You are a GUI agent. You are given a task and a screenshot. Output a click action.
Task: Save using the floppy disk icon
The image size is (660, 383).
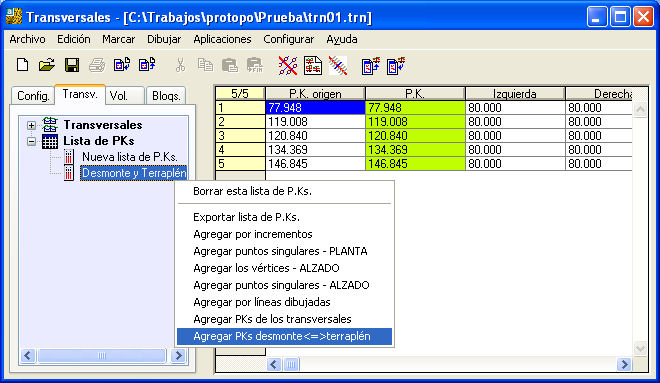[x=72, y=65]
